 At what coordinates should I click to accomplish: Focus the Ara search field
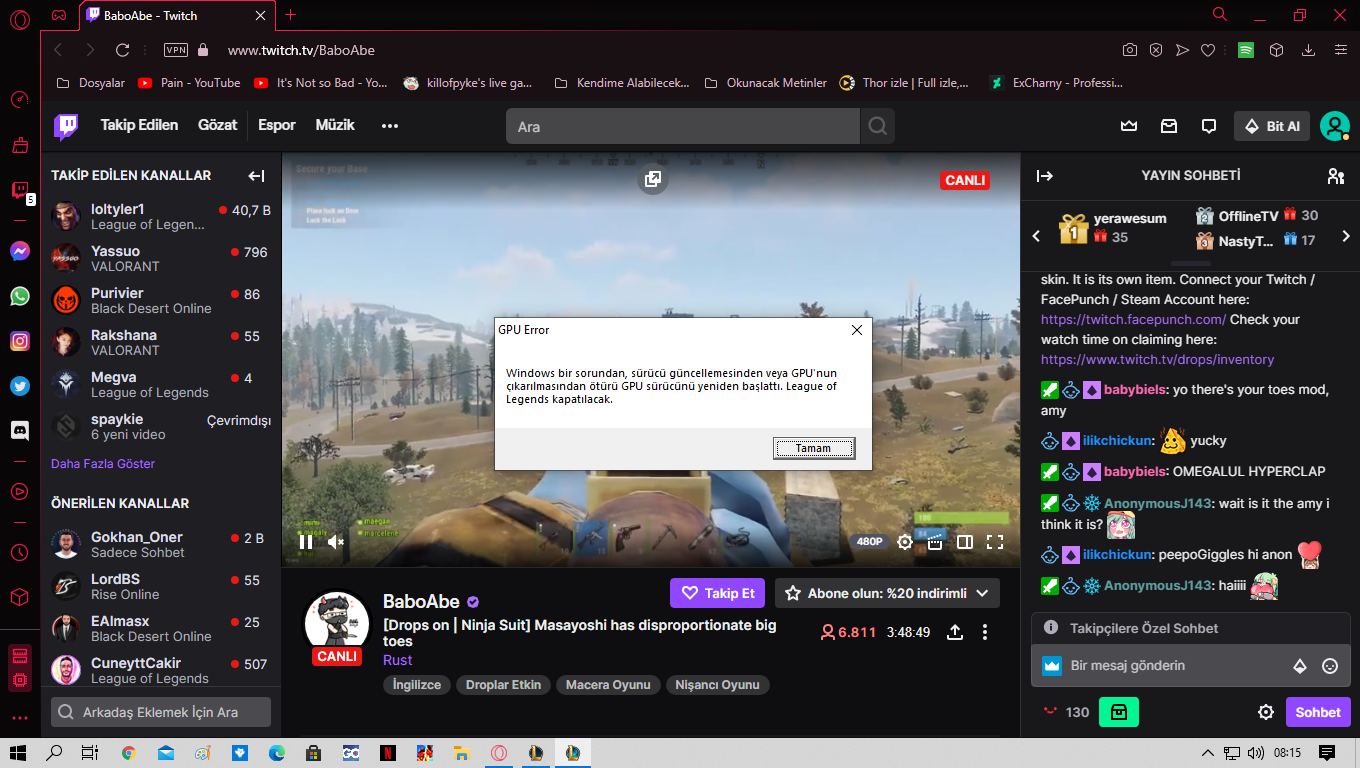[682, 127]
